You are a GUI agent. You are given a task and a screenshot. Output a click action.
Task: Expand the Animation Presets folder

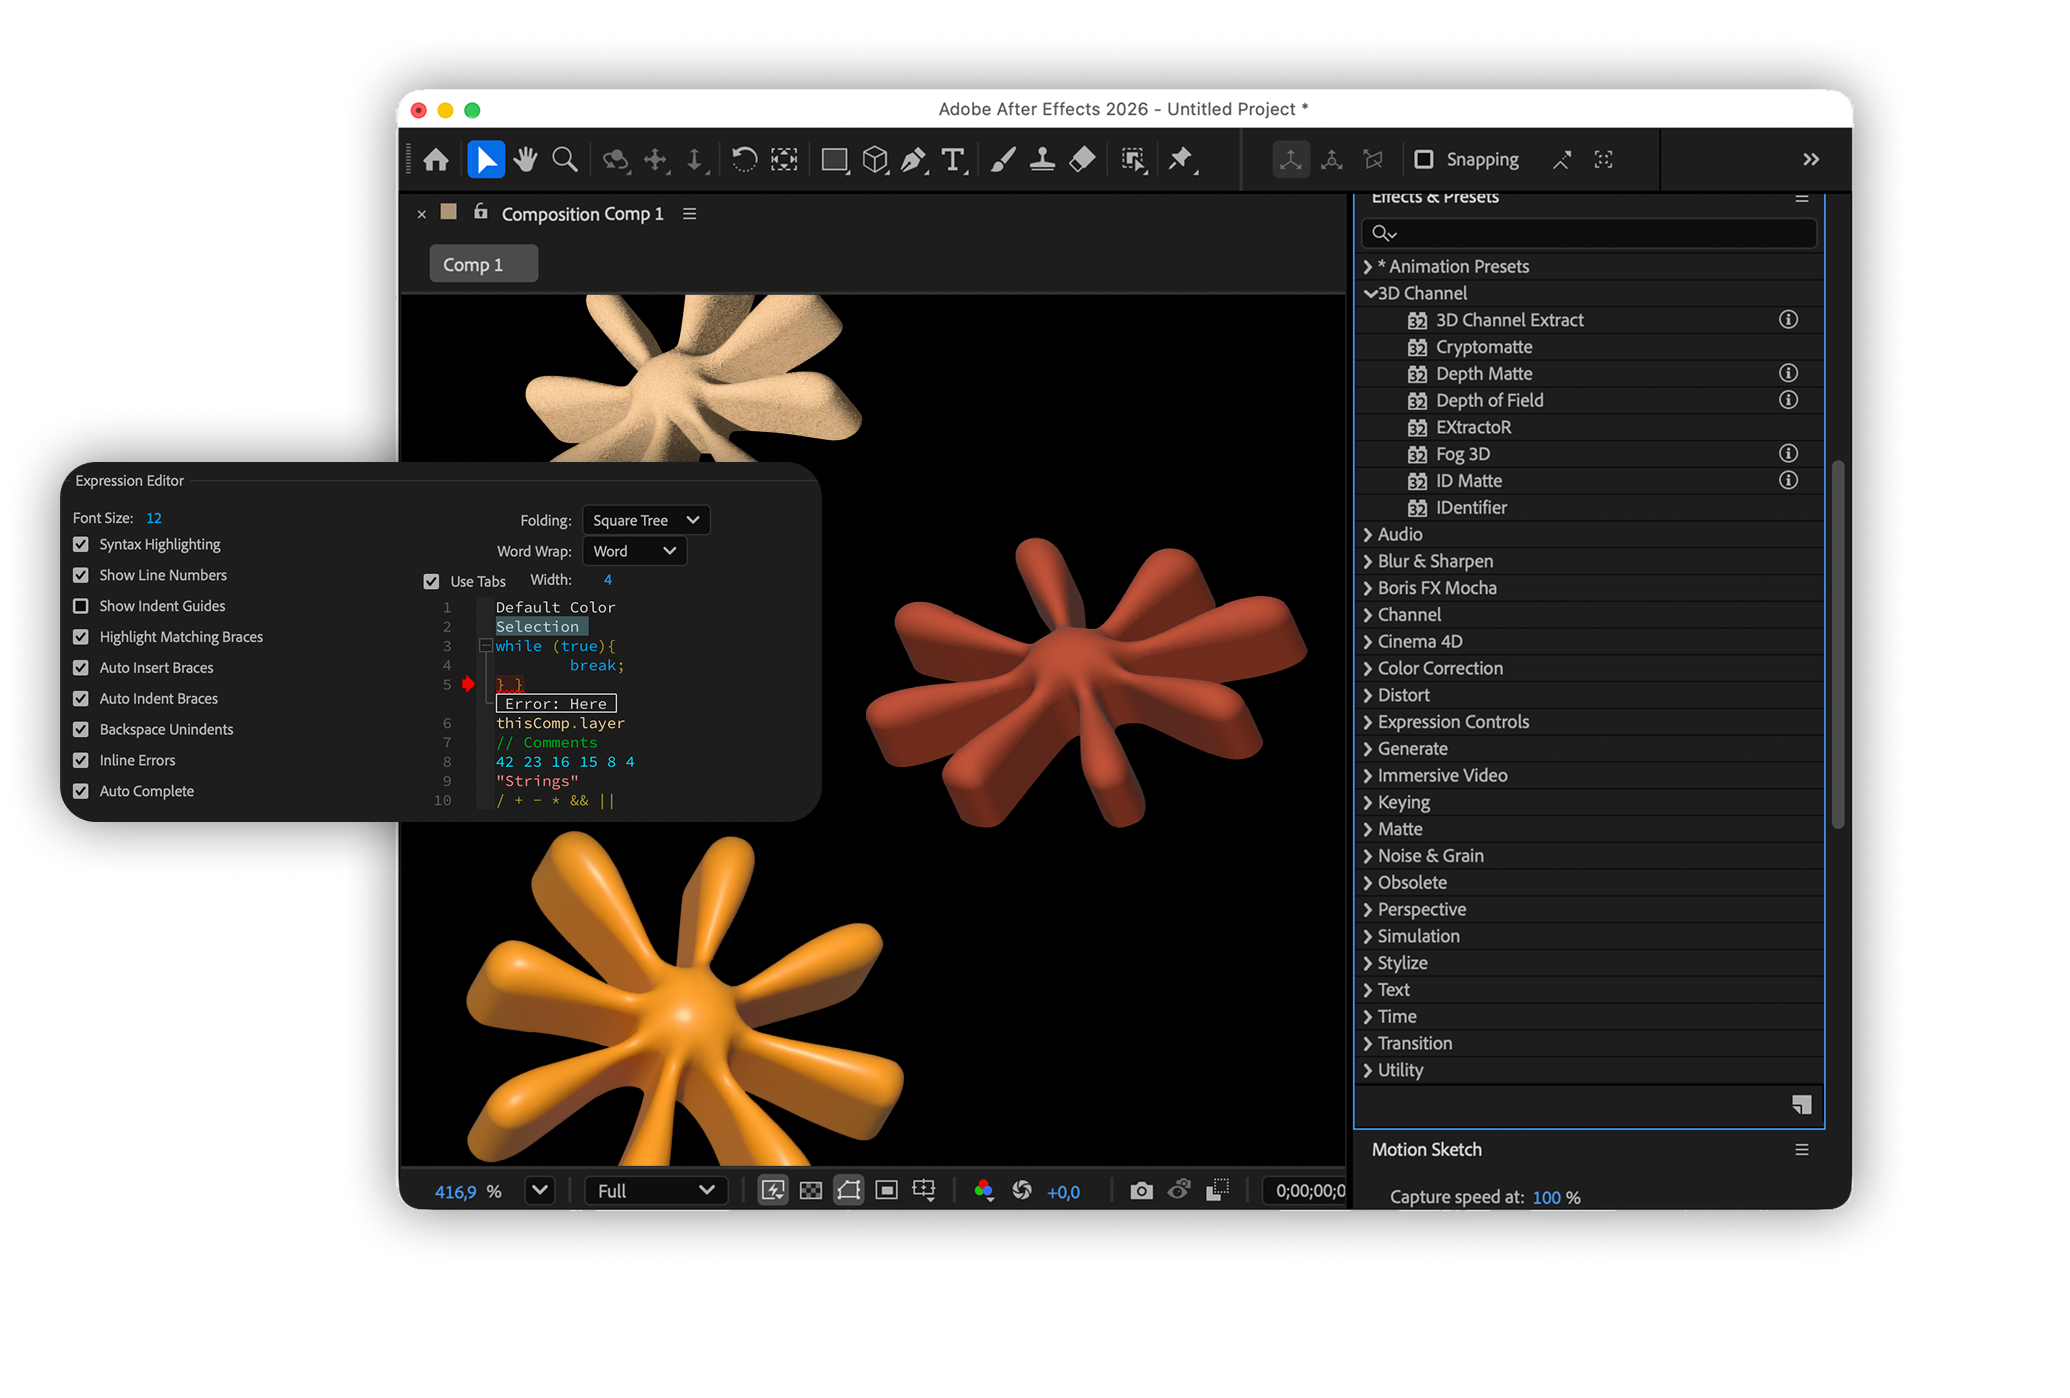pyautogui.click(x=1368, y=266)
